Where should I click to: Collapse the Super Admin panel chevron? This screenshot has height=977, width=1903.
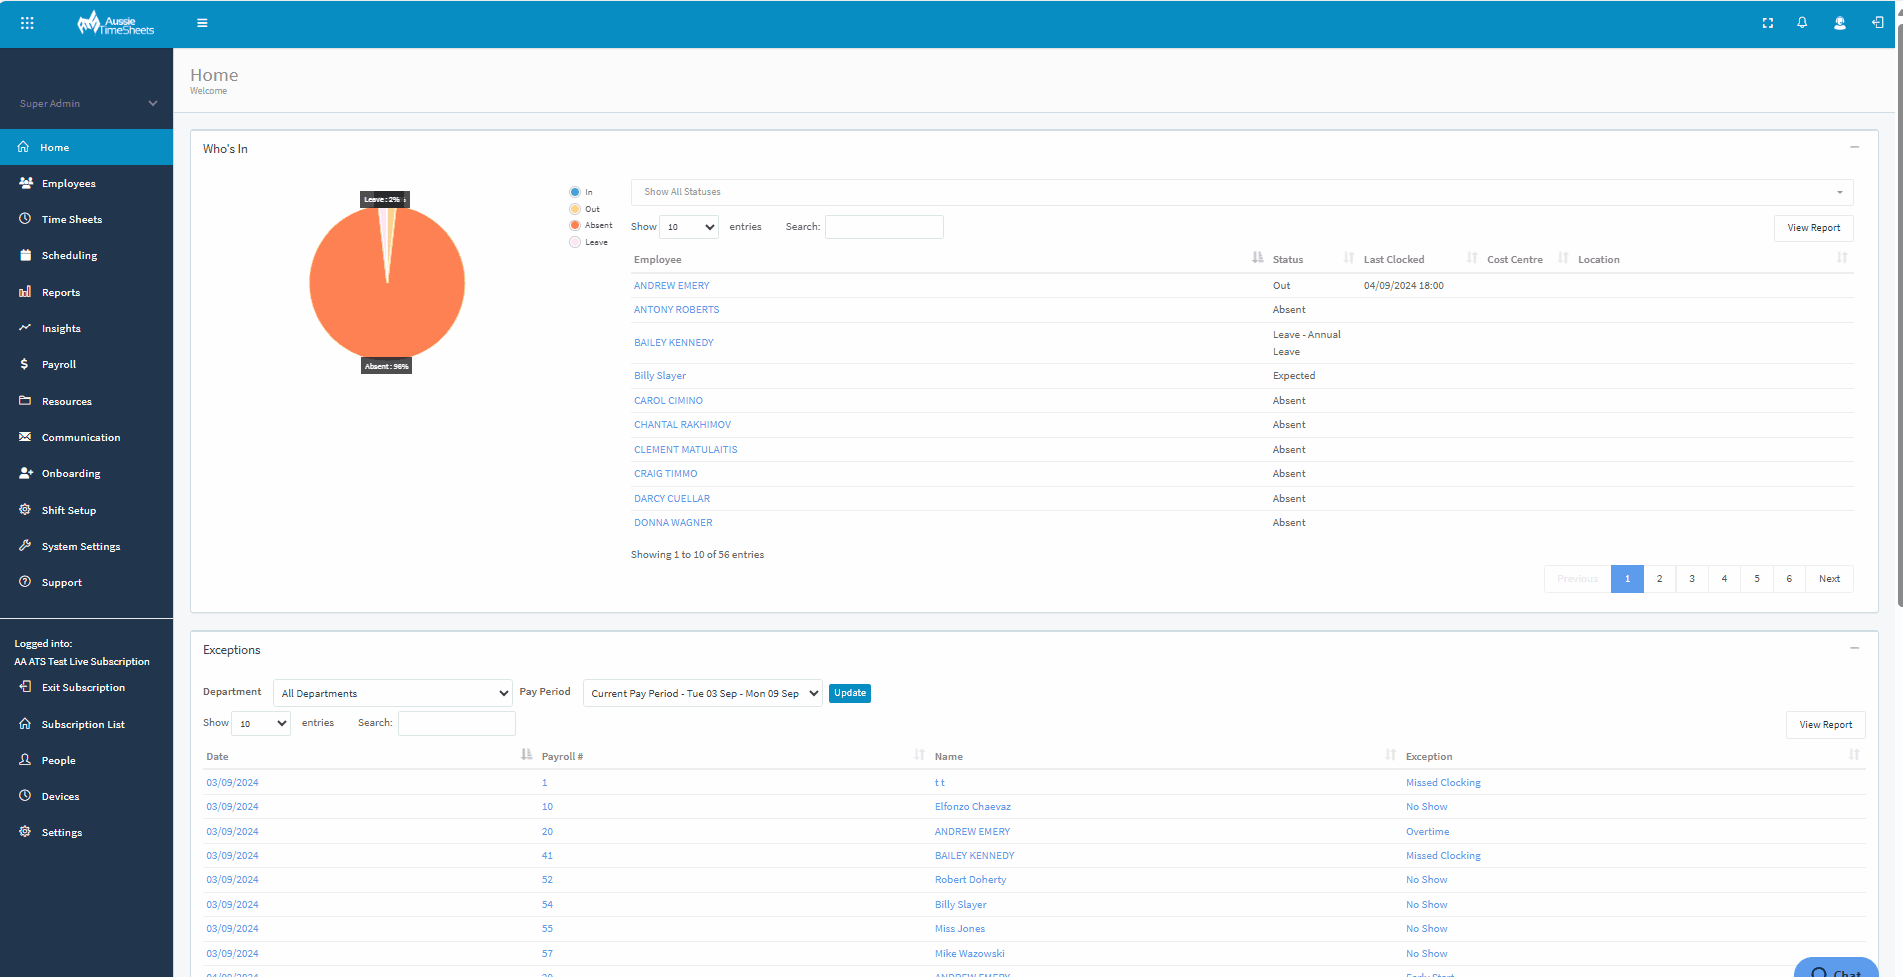pos(152,103)
